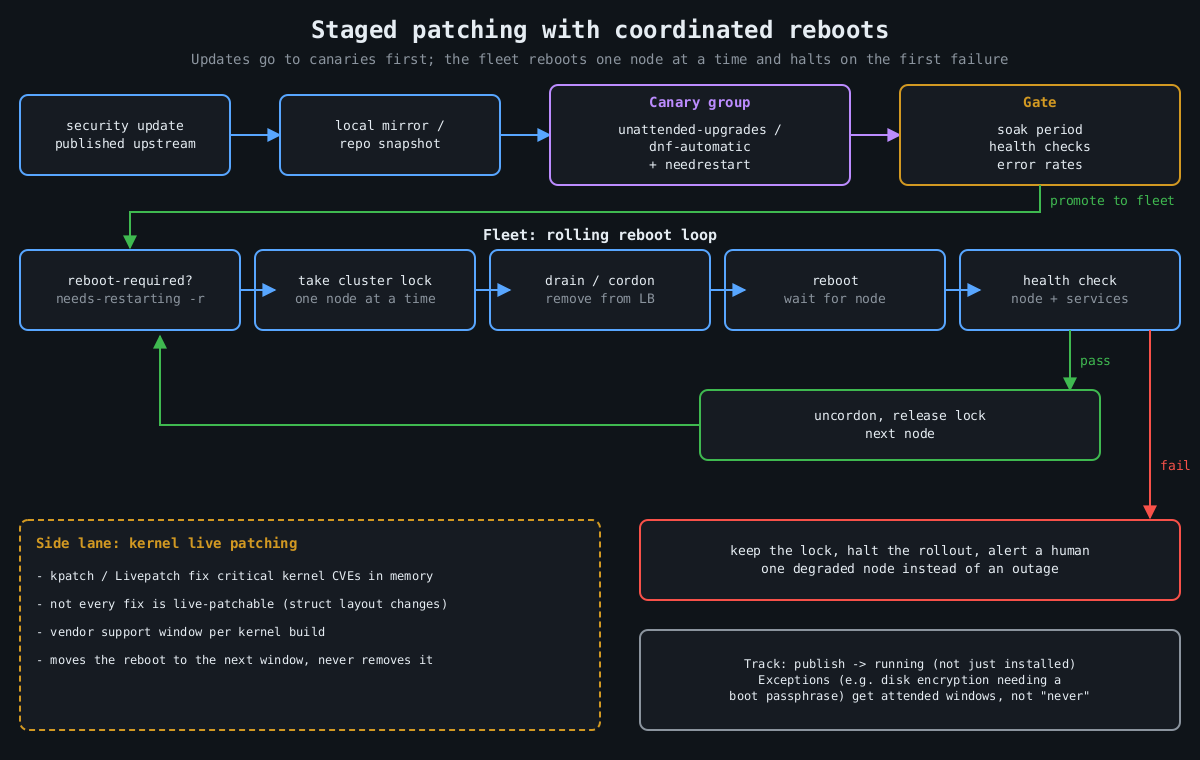This screenshot has width=1200, height=760.
Task: Click the 'Canary group' heading
Action: (x=700, y=102)
